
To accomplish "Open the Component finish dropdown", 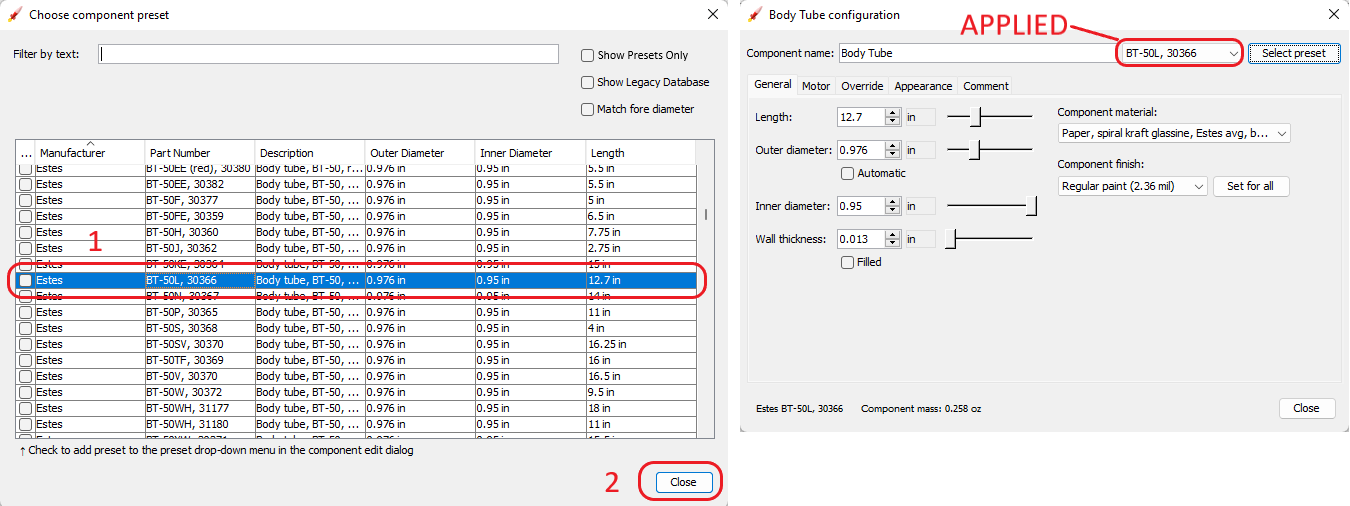I will click(x=1133, y=186).
